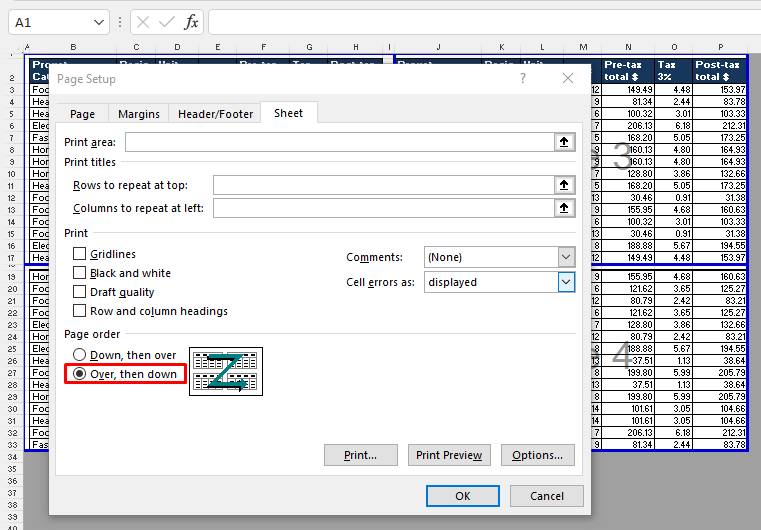Select row 10 header

(x=12, y=174)
